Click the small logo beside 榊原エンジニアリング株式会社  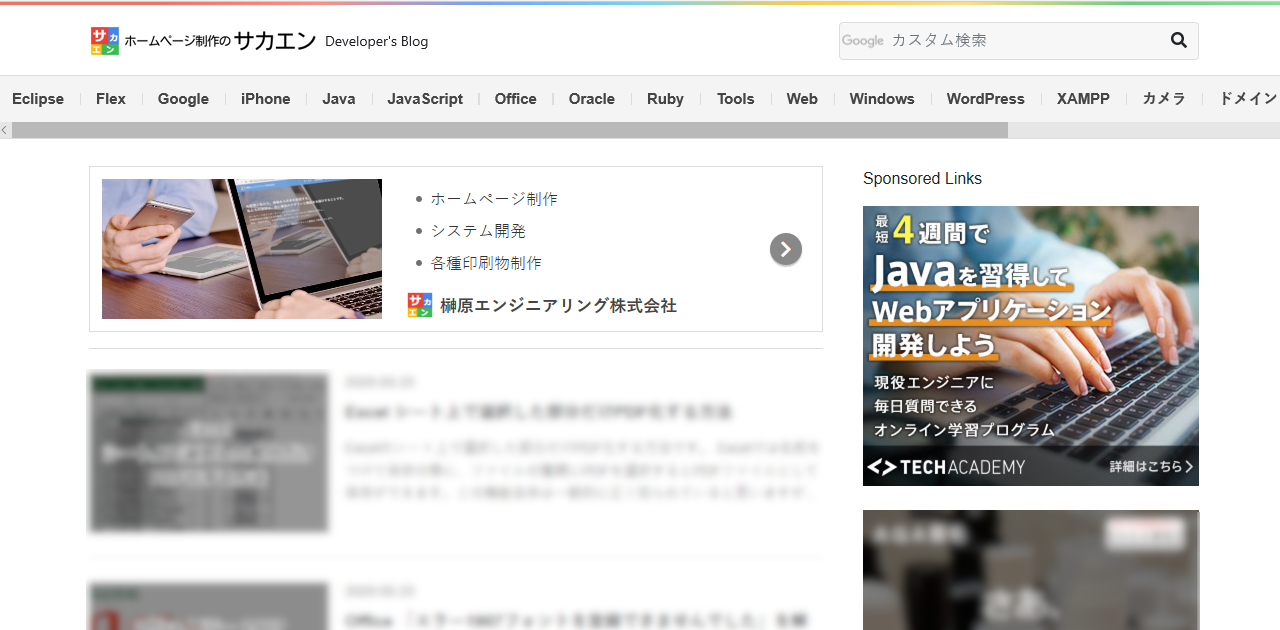point(420,305)
